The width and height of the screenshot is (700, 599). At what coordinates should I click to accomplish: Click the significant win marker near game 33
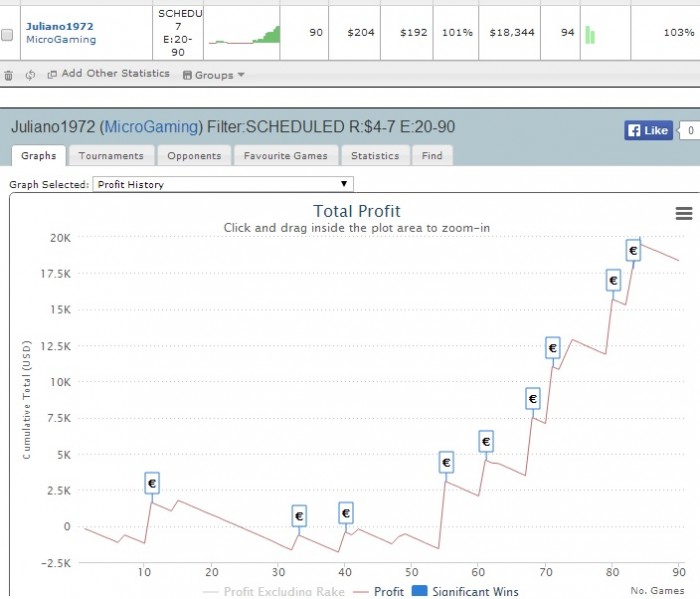pyautogui.click(x=299, y=516)
